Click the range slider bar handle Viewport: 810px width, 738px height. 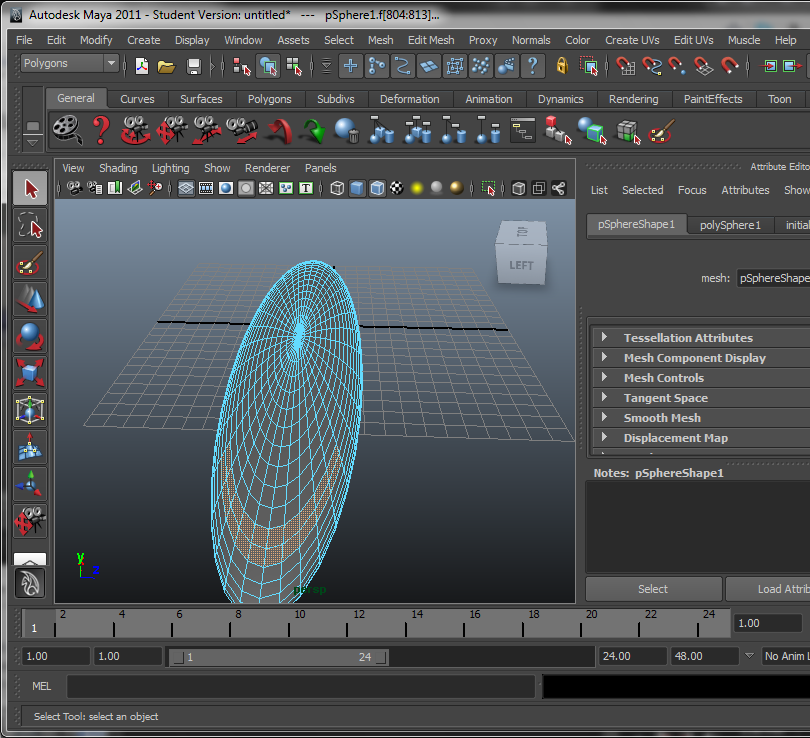coord(278,657)
